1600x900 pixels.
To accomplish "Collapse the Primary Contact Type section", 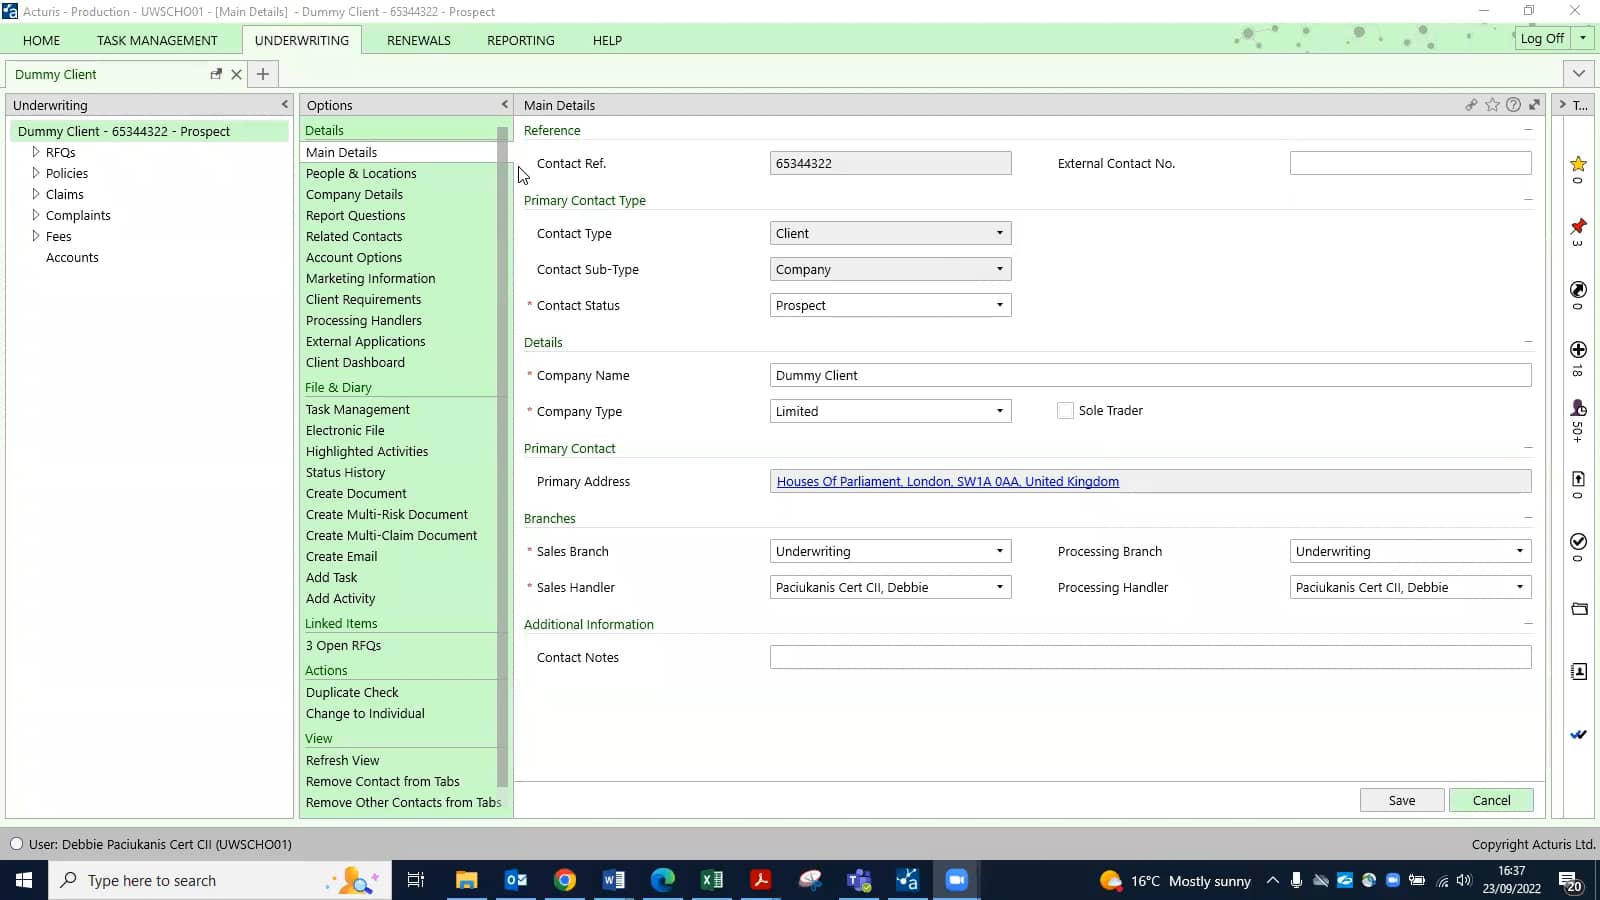I will (1528, 199).
